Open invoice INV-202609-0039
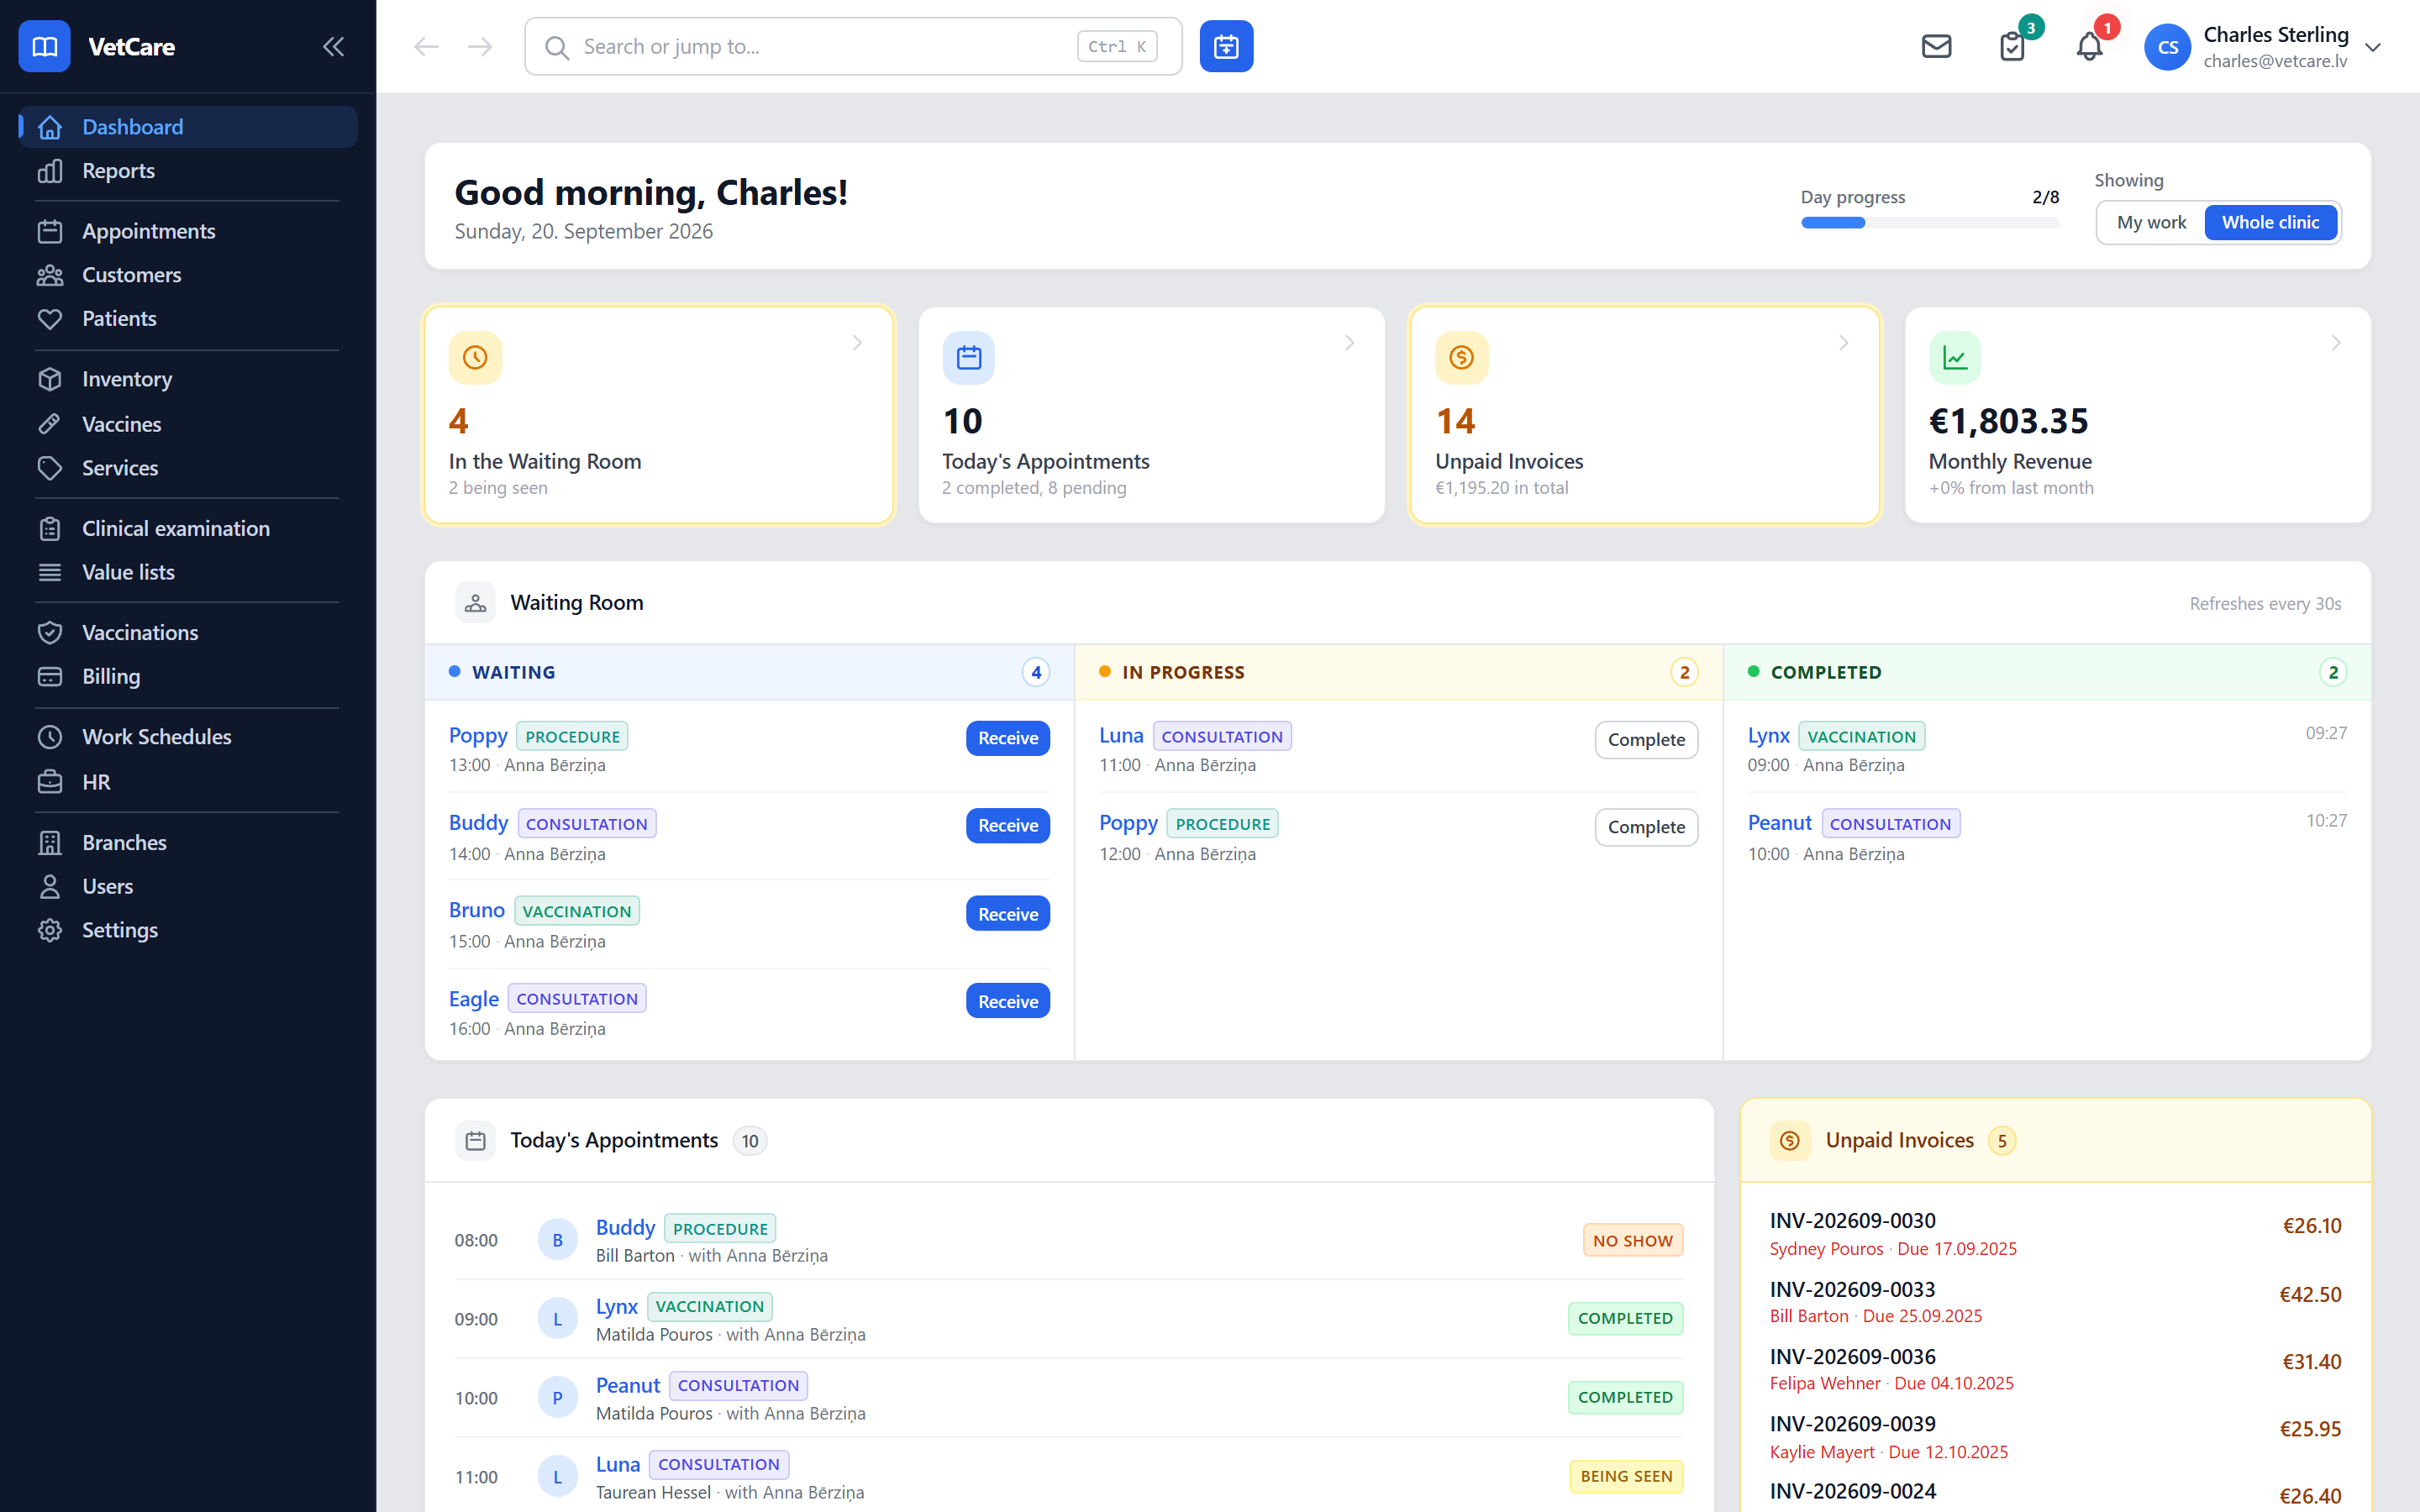 (1852, 1424)
